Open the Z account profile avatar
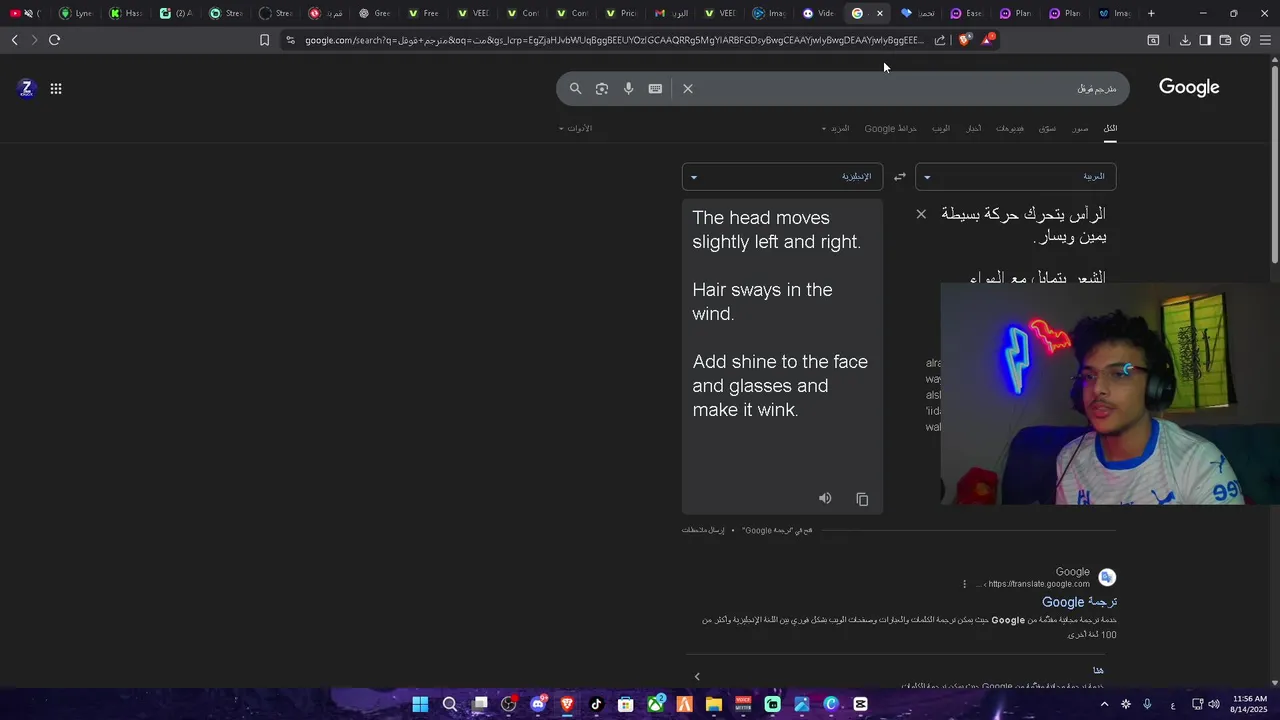This screenshot has height=720, width=1280. coord(27,89)
